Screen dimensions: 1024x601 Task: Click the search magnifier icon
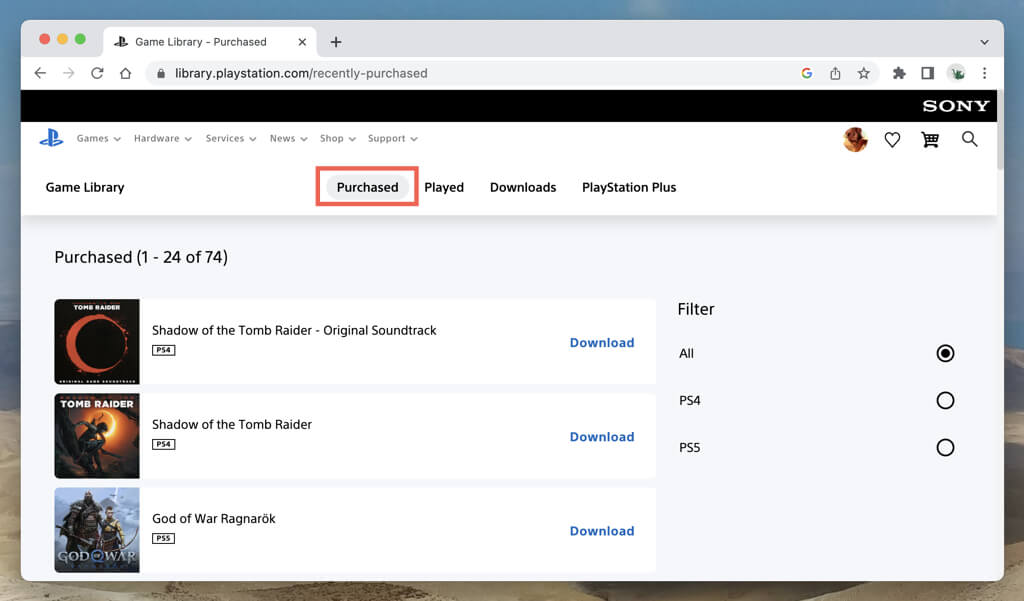[969, 139]
